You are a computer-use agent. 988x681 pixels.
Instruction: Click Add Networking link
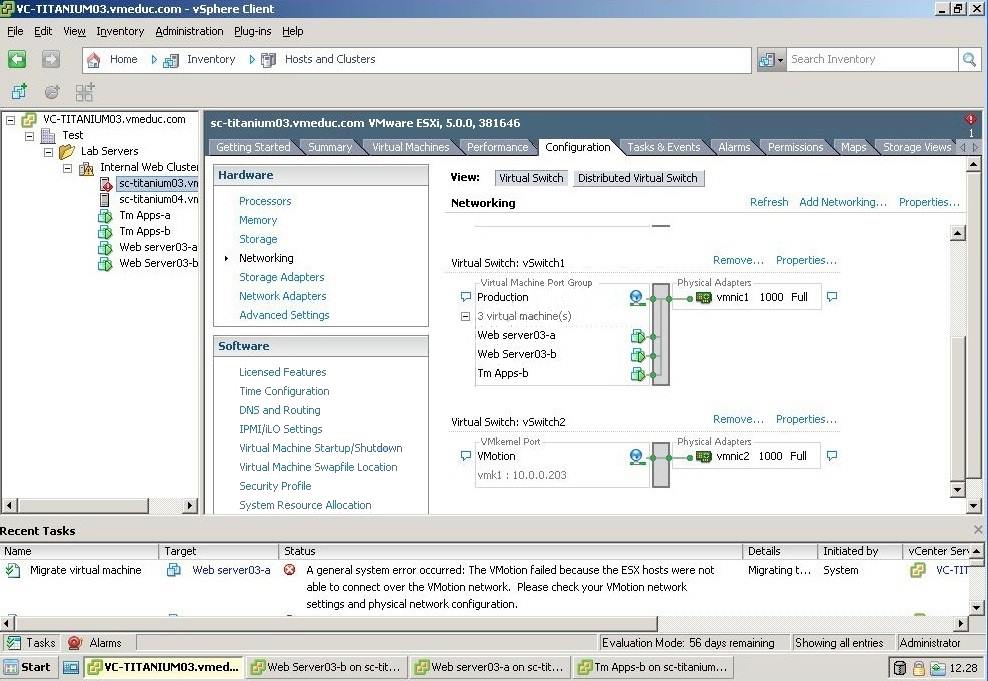pyautogui.click(x=842, y=202)
